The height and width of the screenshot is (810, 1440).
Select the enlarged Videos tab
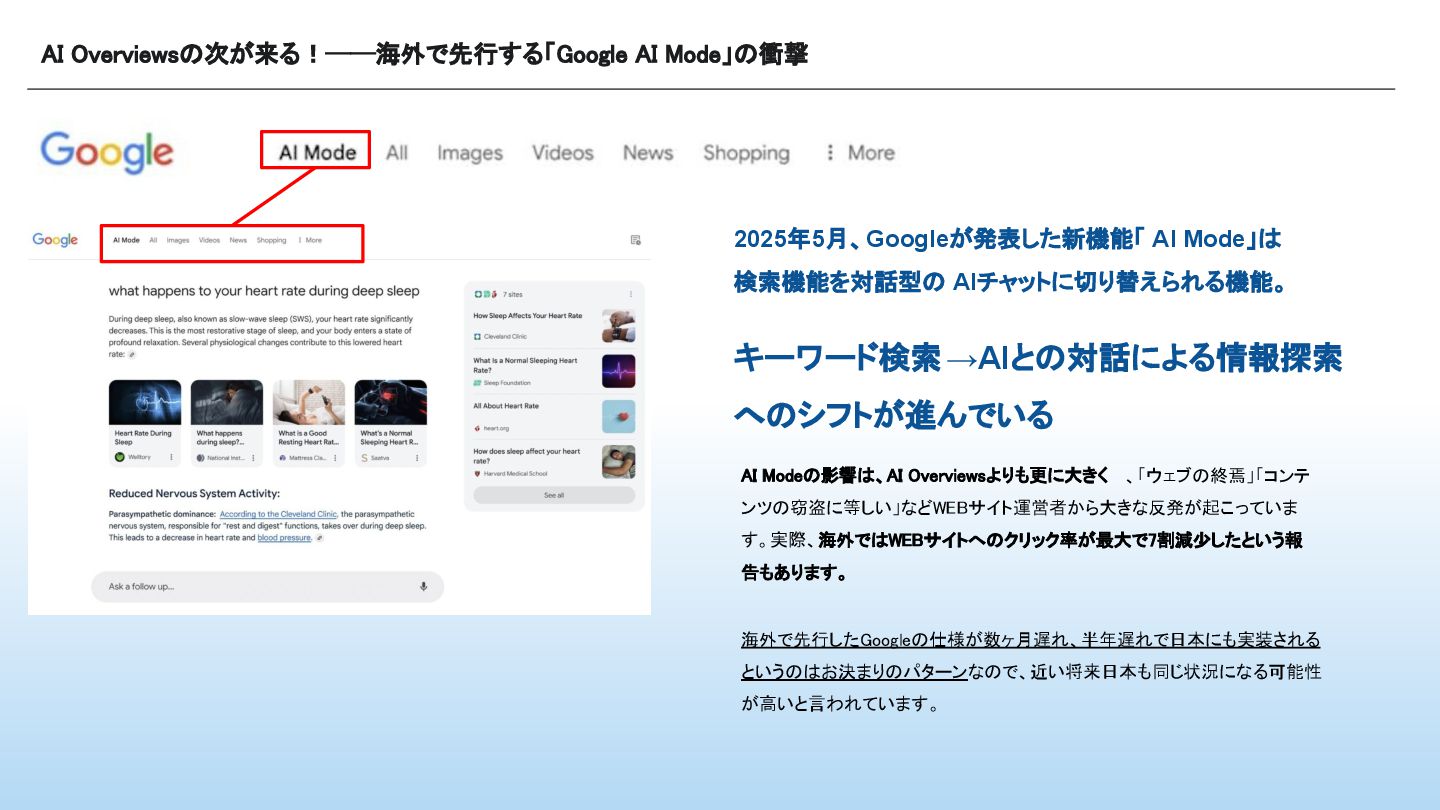563,152
